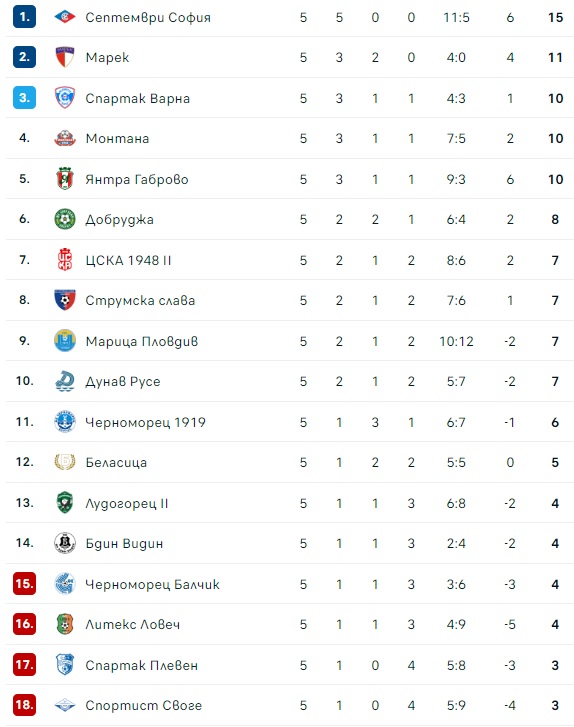
Task: Click the light blue position 3 badge
Action: click(25, 98)
